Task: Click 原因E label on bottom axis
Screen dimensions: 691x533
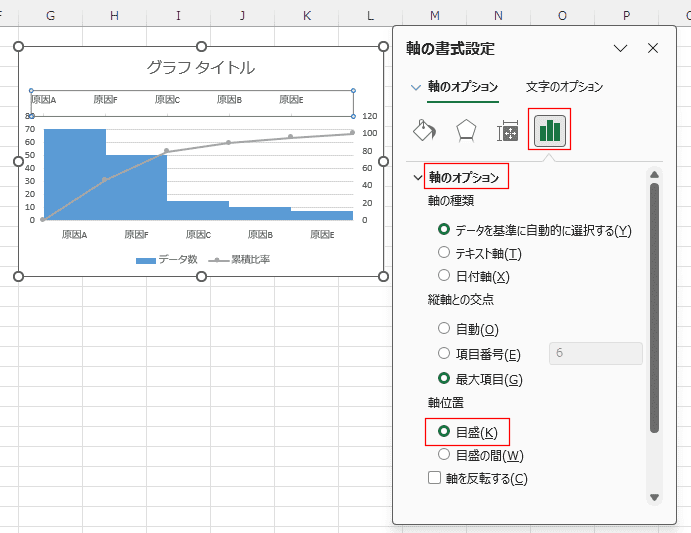Action: click(322, 235)
